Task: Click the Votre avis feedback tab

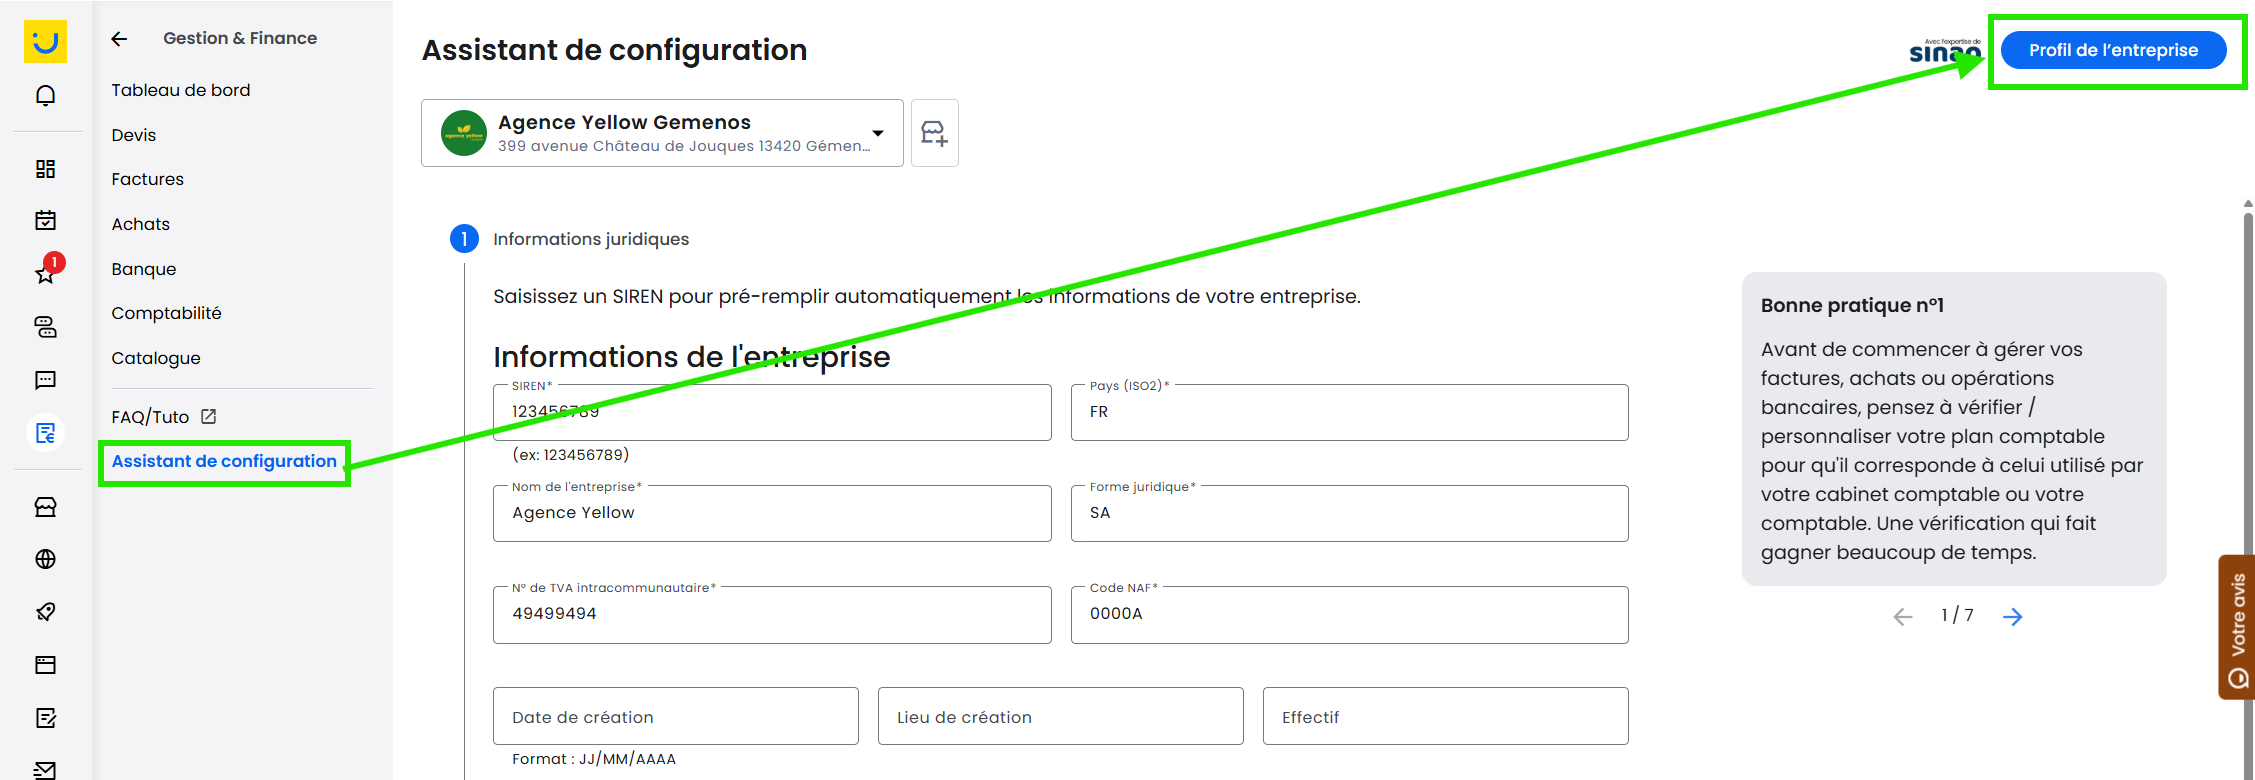Action: [2238, 628]
